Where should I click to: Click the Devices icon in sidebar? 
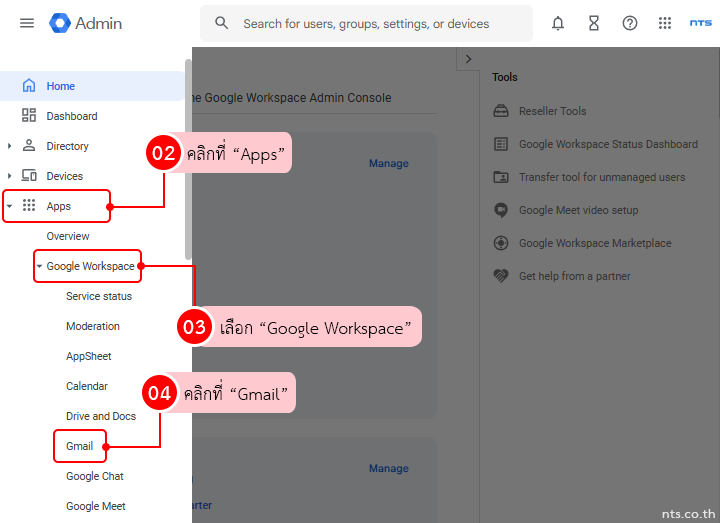[x=29, y=175]
